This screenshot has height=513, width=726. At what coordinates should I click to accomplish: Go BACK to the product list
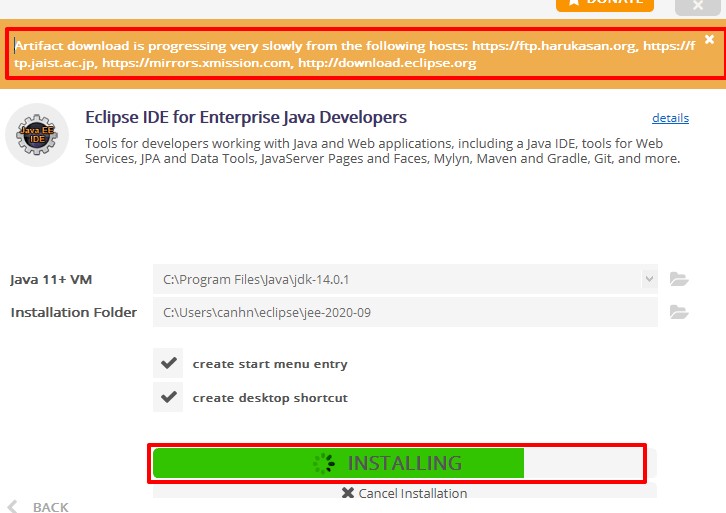[38, 507]
